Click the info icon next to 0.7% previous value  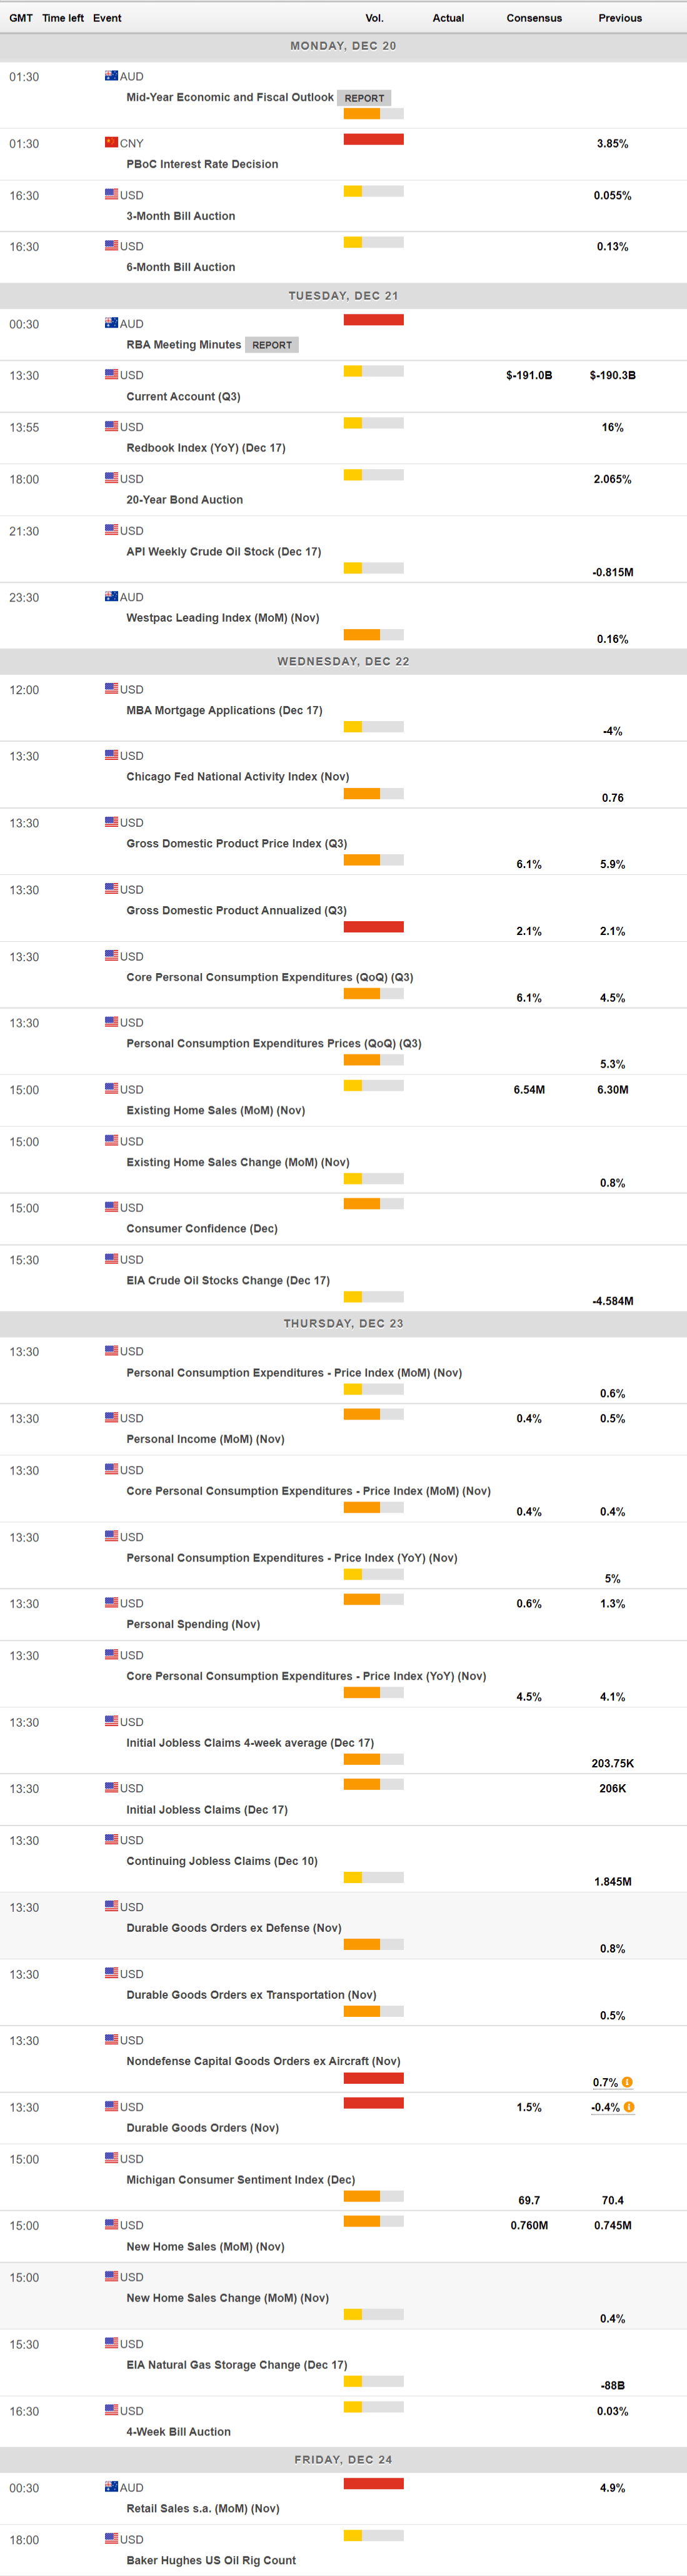tap(627, 2082)
